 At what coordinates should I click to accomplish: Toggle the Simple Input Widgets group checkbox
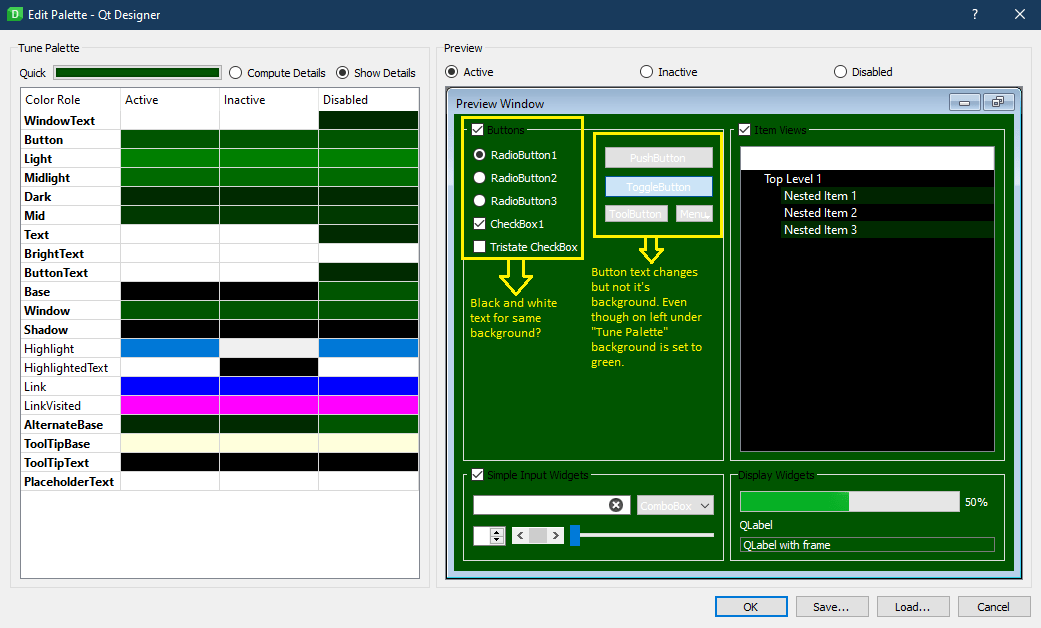pyautogui.click(x=477, y=474)
